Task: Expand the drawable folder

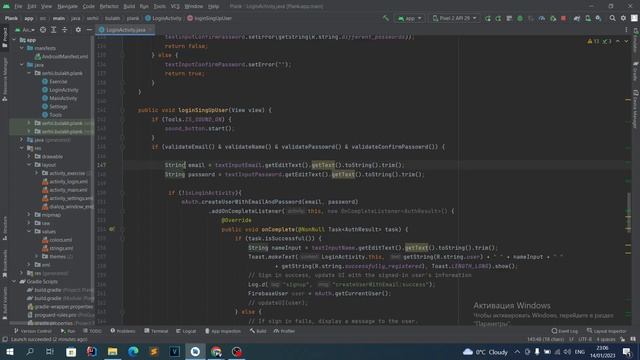Action: pyautogui.click(x=29, y=156)
